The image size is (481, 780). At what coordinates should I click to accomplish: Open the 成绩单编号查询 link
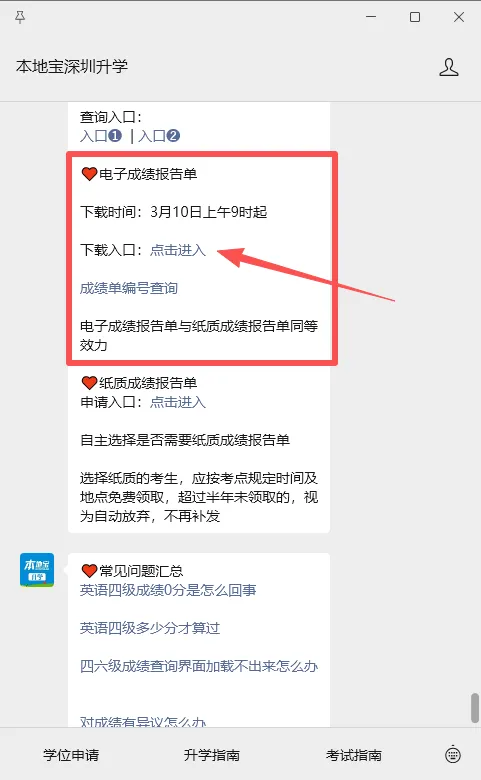pyautogui.click(x=129, y=288)
